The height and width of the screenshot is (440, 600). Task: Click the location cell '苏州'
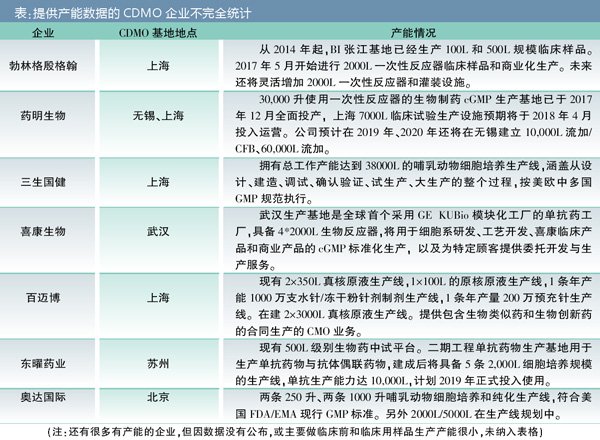pos(158,363)
